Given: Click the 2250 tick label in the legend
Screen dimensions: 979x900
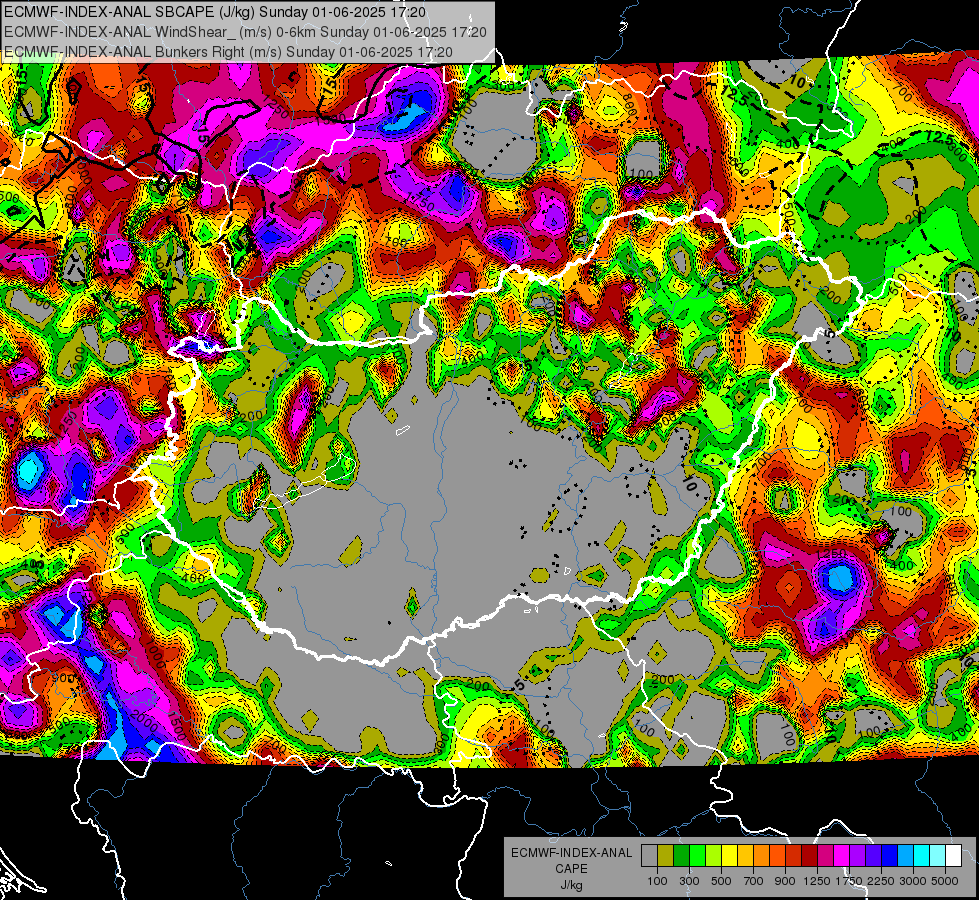Looking at the screenshot, I should [x=881, y=881].
